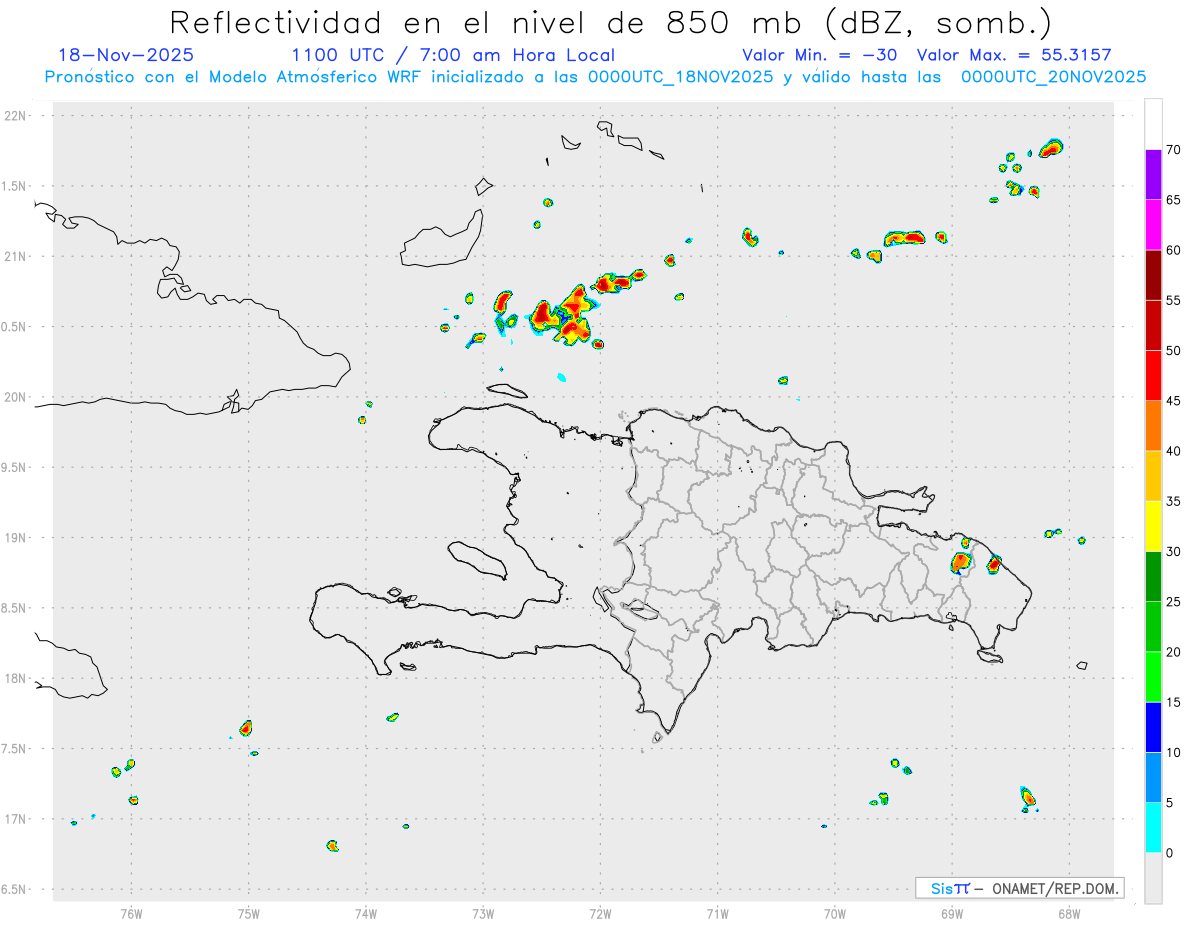
Task: Click the colorbar tick label "70"
Action: click(1173, 150)
